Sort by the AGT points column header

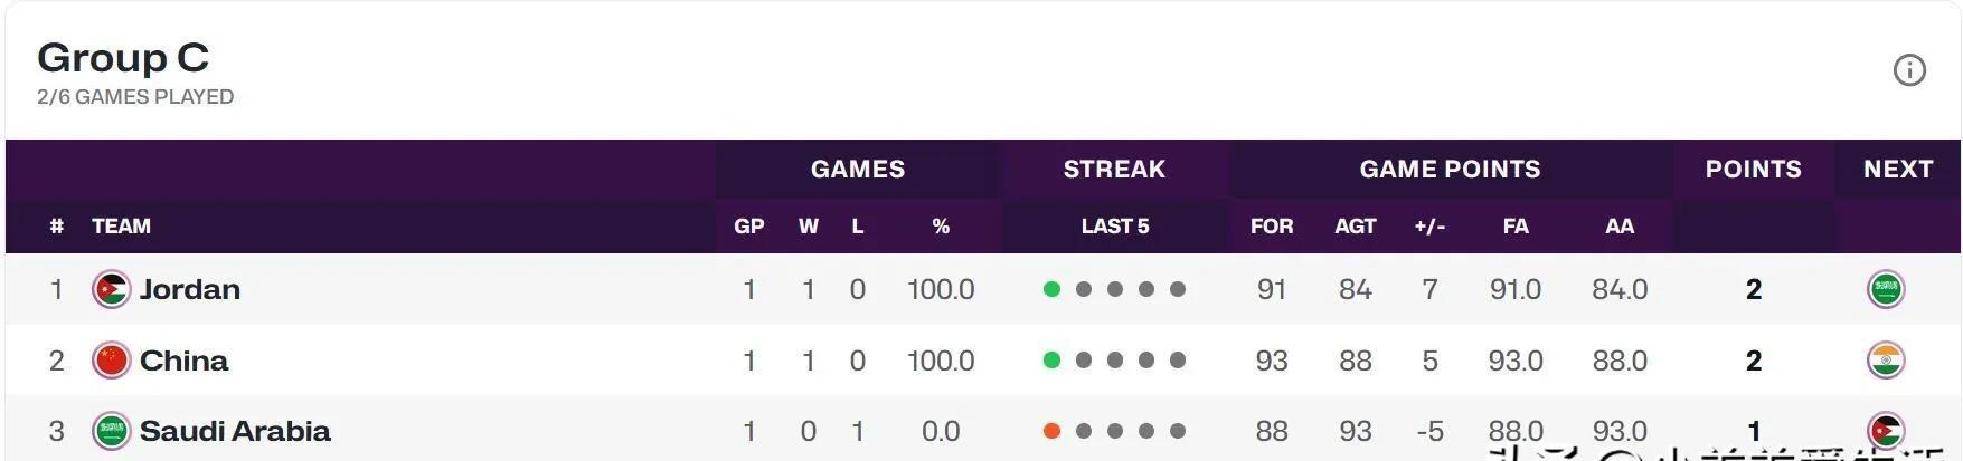coord(1355,226)
